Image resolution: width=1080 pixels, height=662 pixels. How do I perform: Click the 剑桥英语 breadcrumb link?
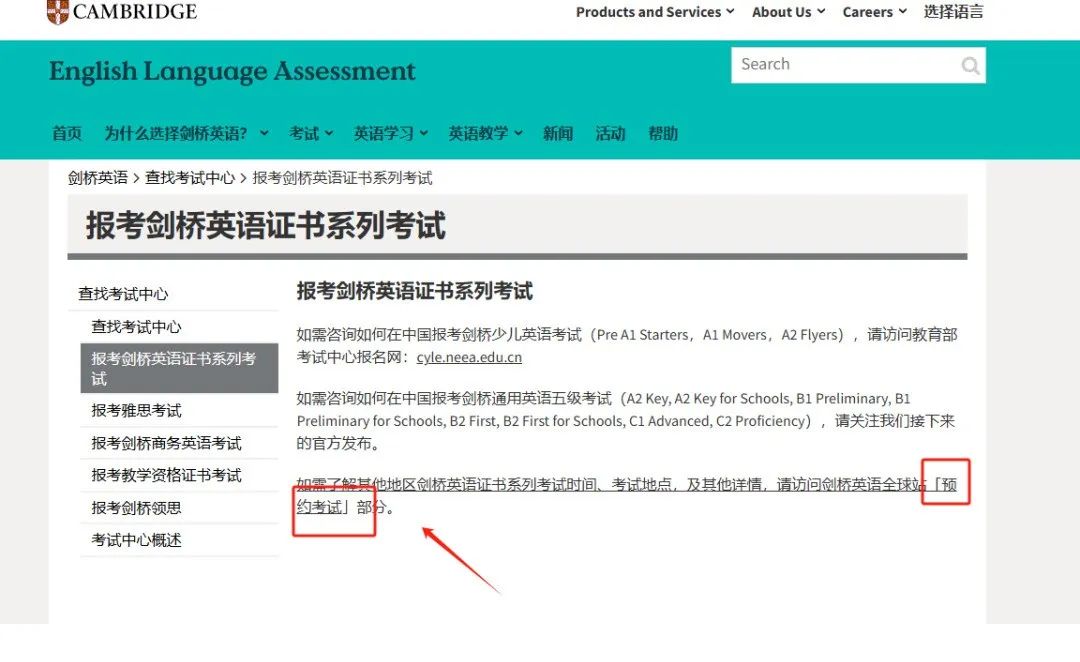click(98, 178)
